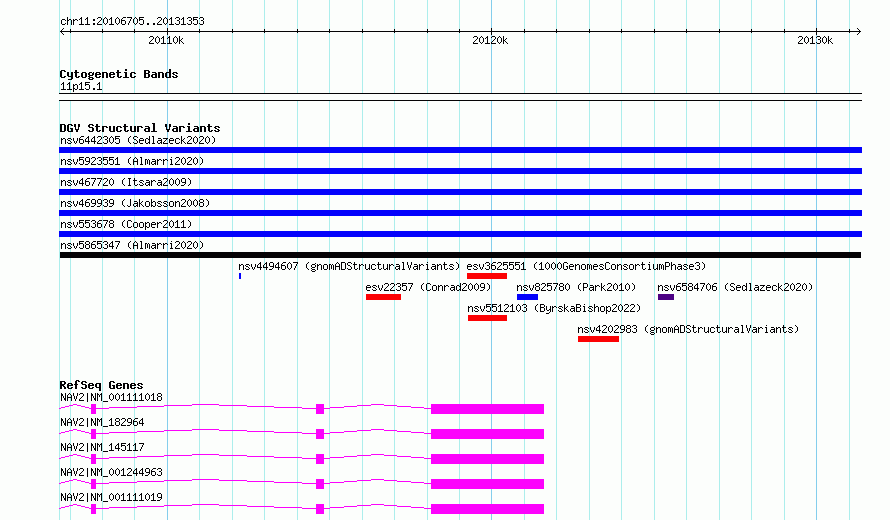Click label esv22357 (Conrad2009)
Image resolution: width=890 pixels, height=520 pixels.
coord(429,287)
